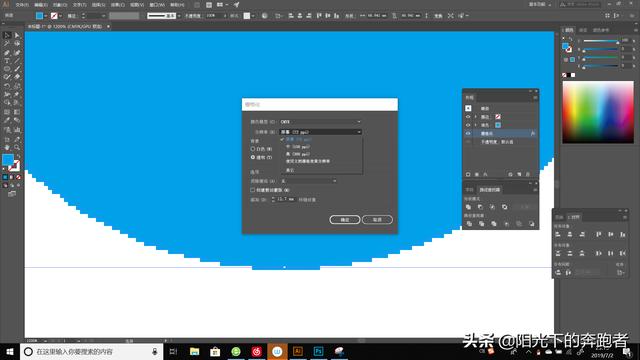
Task: Select the Line Segment tool
Action: tap(17, 60)
